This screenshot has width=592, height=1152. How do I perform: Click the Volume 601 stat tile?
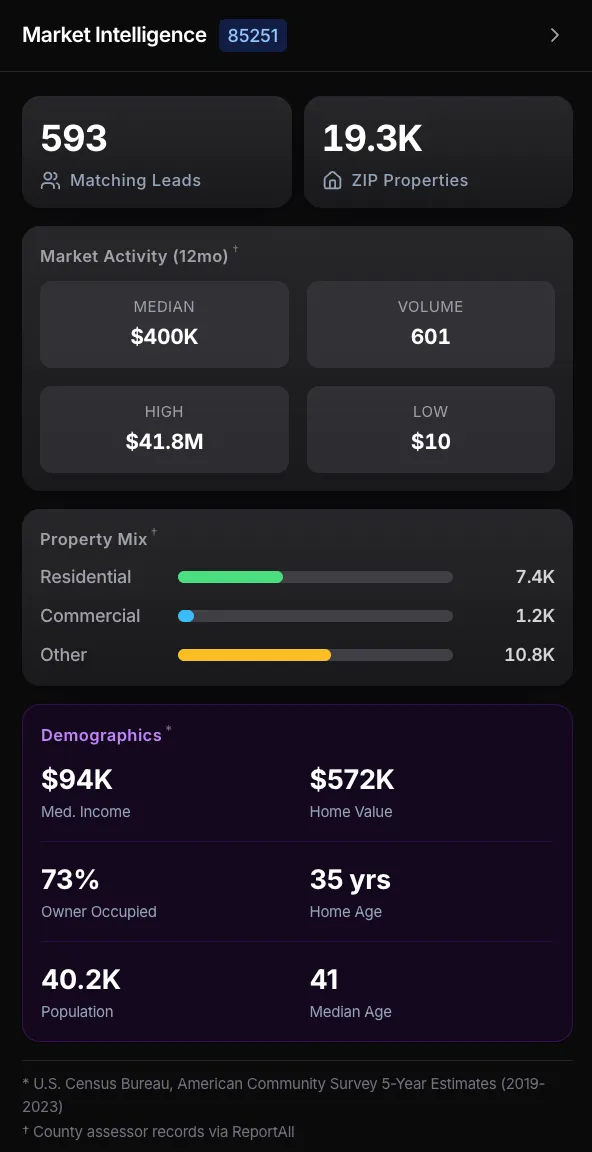point(430,324)
